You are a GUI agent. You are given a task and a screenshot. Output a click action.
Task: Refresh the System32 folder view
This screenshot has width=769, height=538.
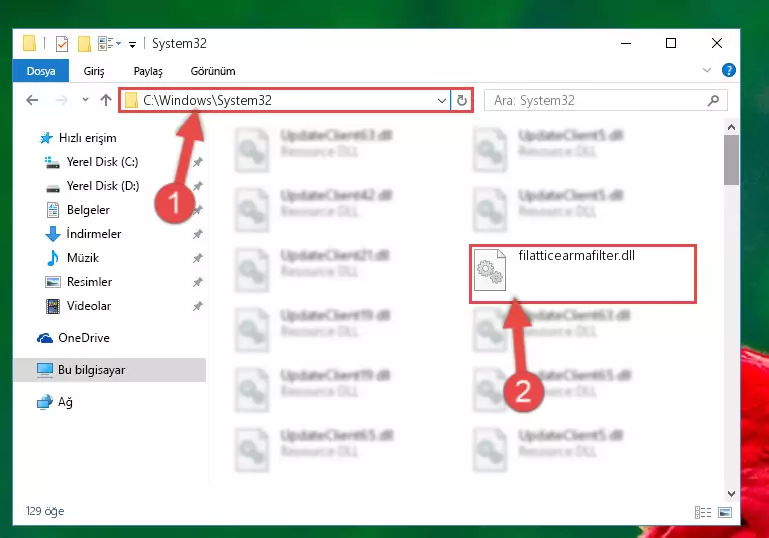[461, 101]
